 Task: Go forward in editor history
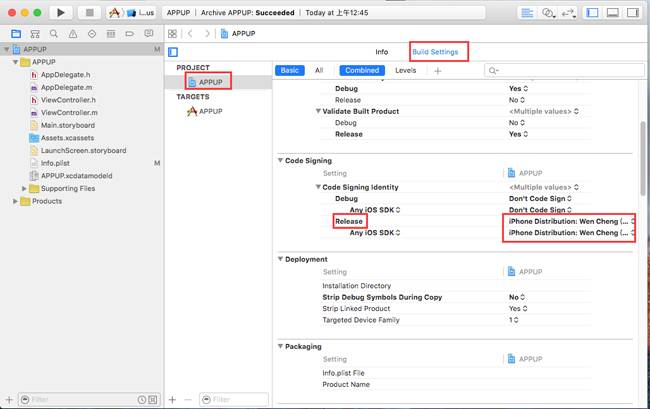[207, 34]
